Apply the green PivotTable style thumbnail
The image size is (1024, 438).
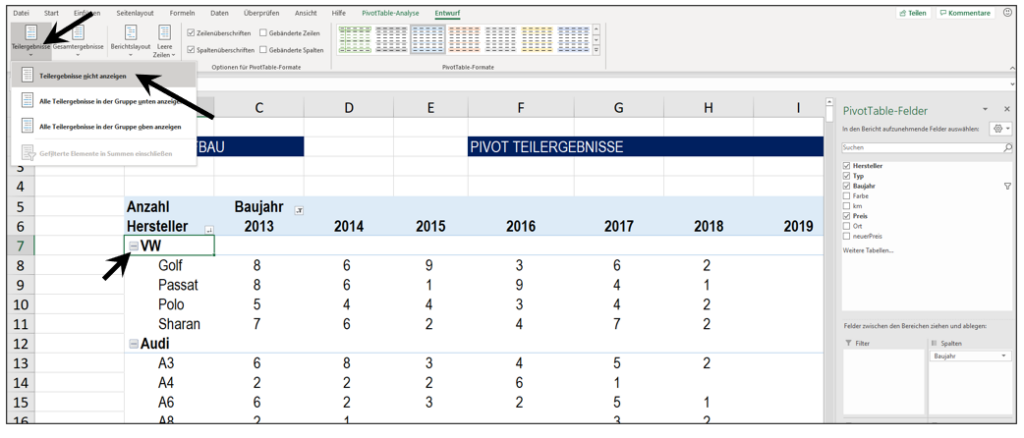(355, 40)
